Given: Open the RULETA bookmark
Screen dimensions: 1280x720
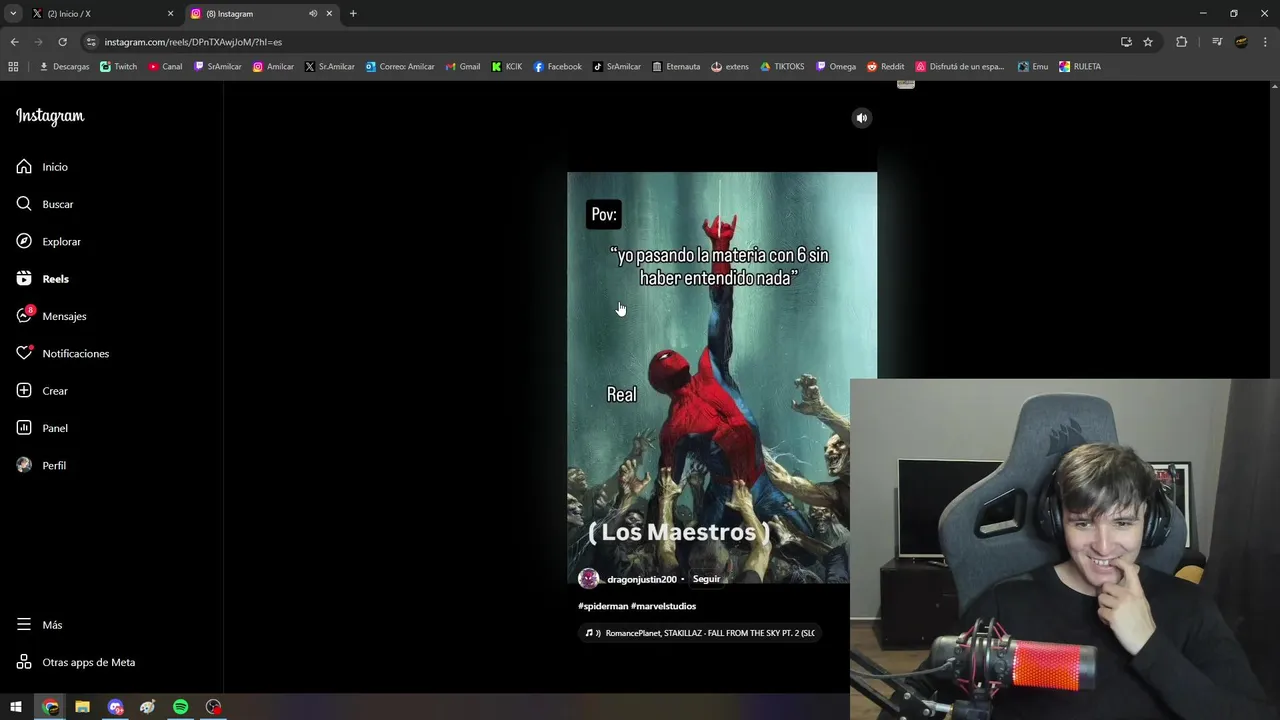Looking at the screenshot, I should tap(1080, 67).
